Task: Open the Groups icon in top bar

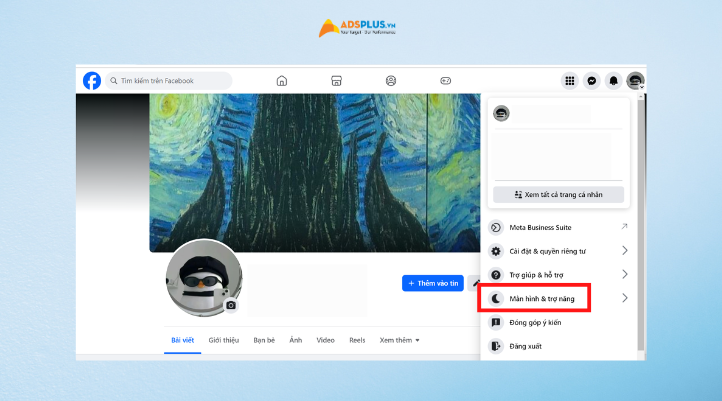Action: click(391, 81)
